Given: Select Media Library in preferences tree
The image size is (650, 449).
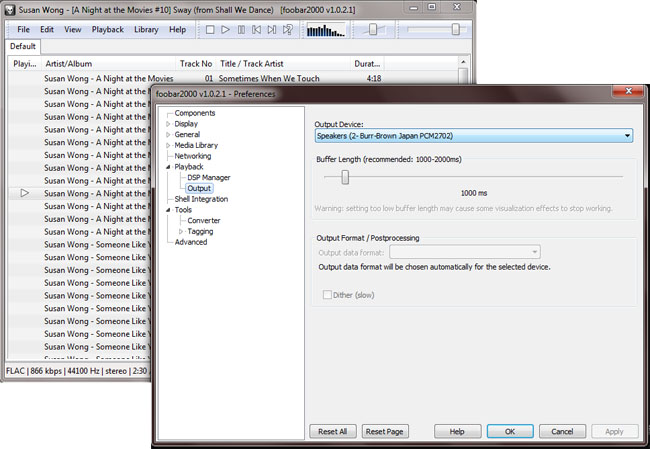Looking at the screenshot, I should tap(196, 145).
